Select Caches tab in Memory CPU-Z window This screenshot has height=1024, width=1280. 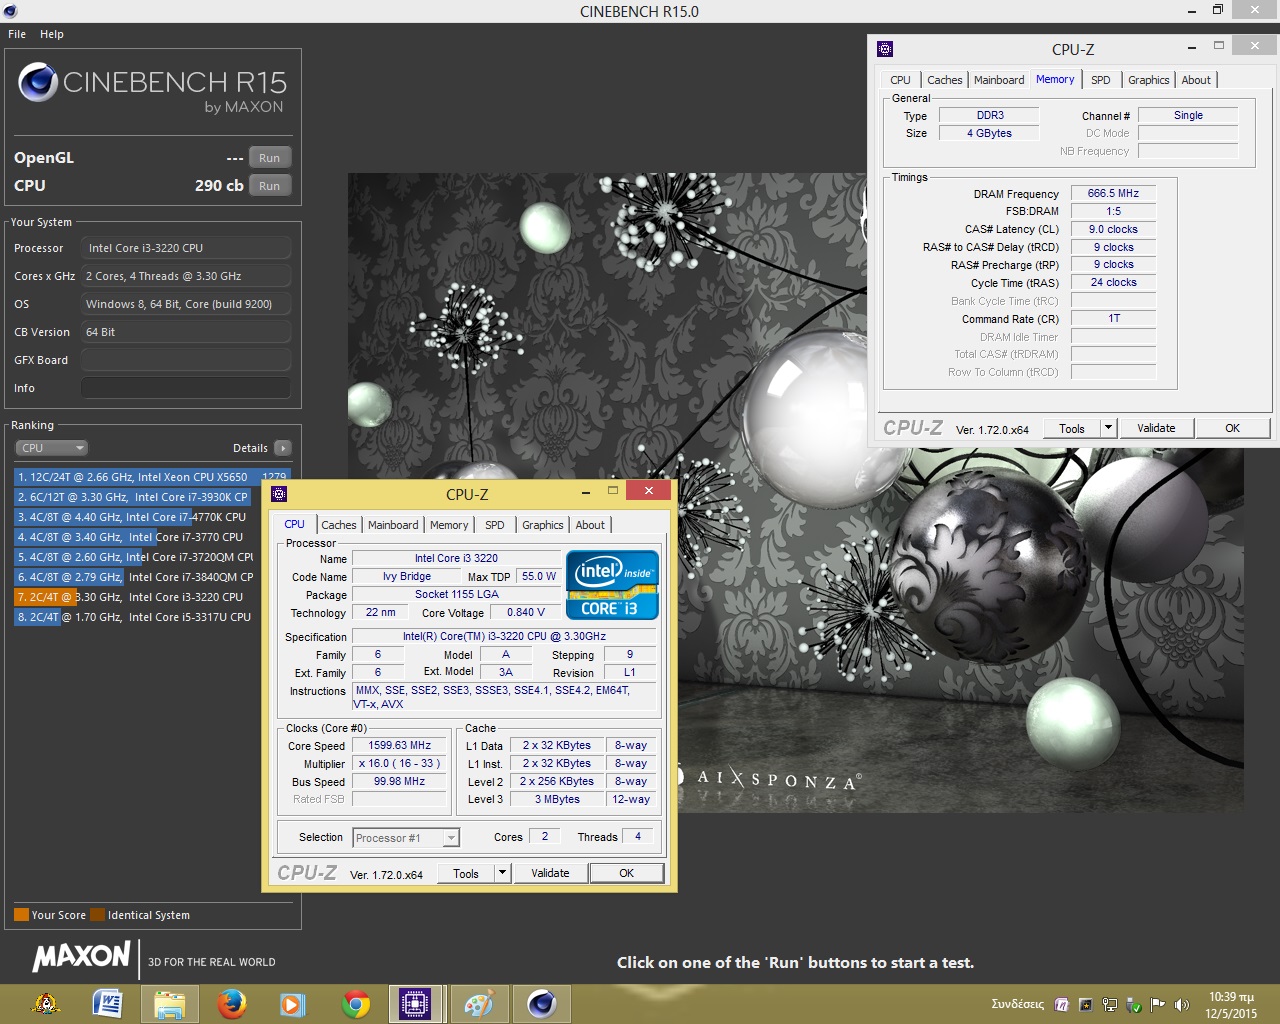(x=945, y=80)
